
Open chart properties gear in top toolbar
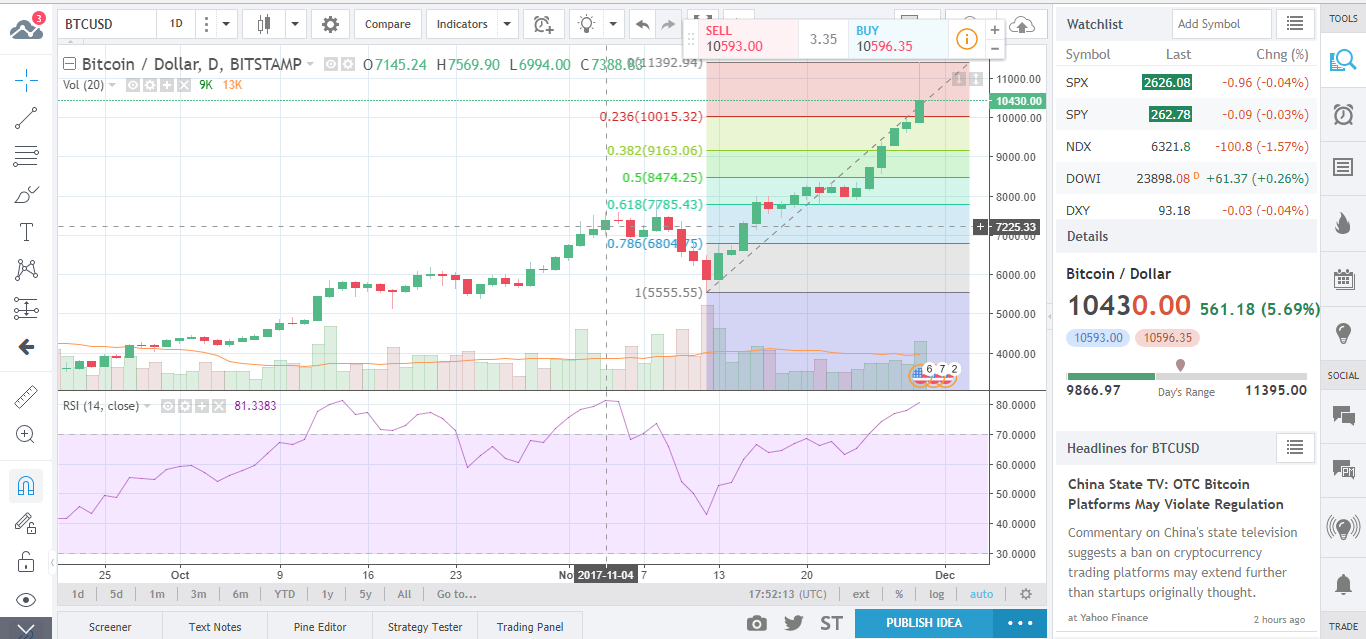click(x=330, y=24)
